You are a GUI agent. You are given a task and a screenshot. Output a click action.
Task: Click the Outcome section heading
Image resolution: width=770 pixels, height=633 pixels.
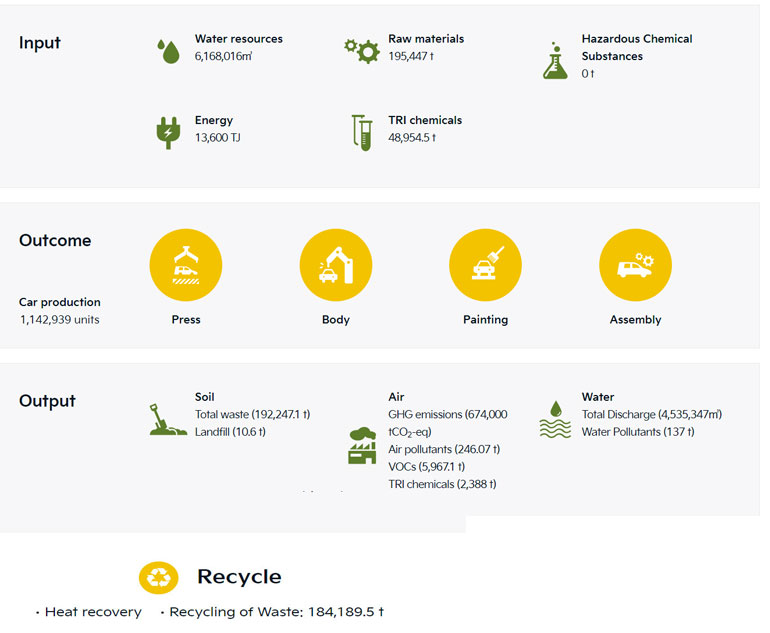click(55, 240)
